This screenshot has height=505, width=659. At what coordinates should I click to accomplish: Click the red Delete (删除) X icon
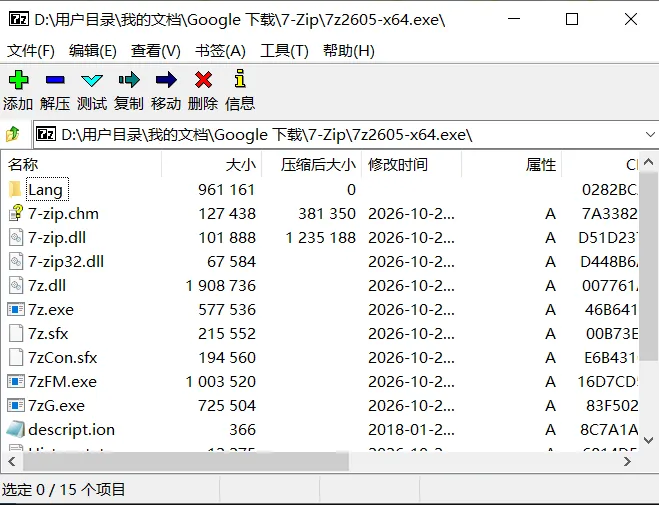[203, 80]
